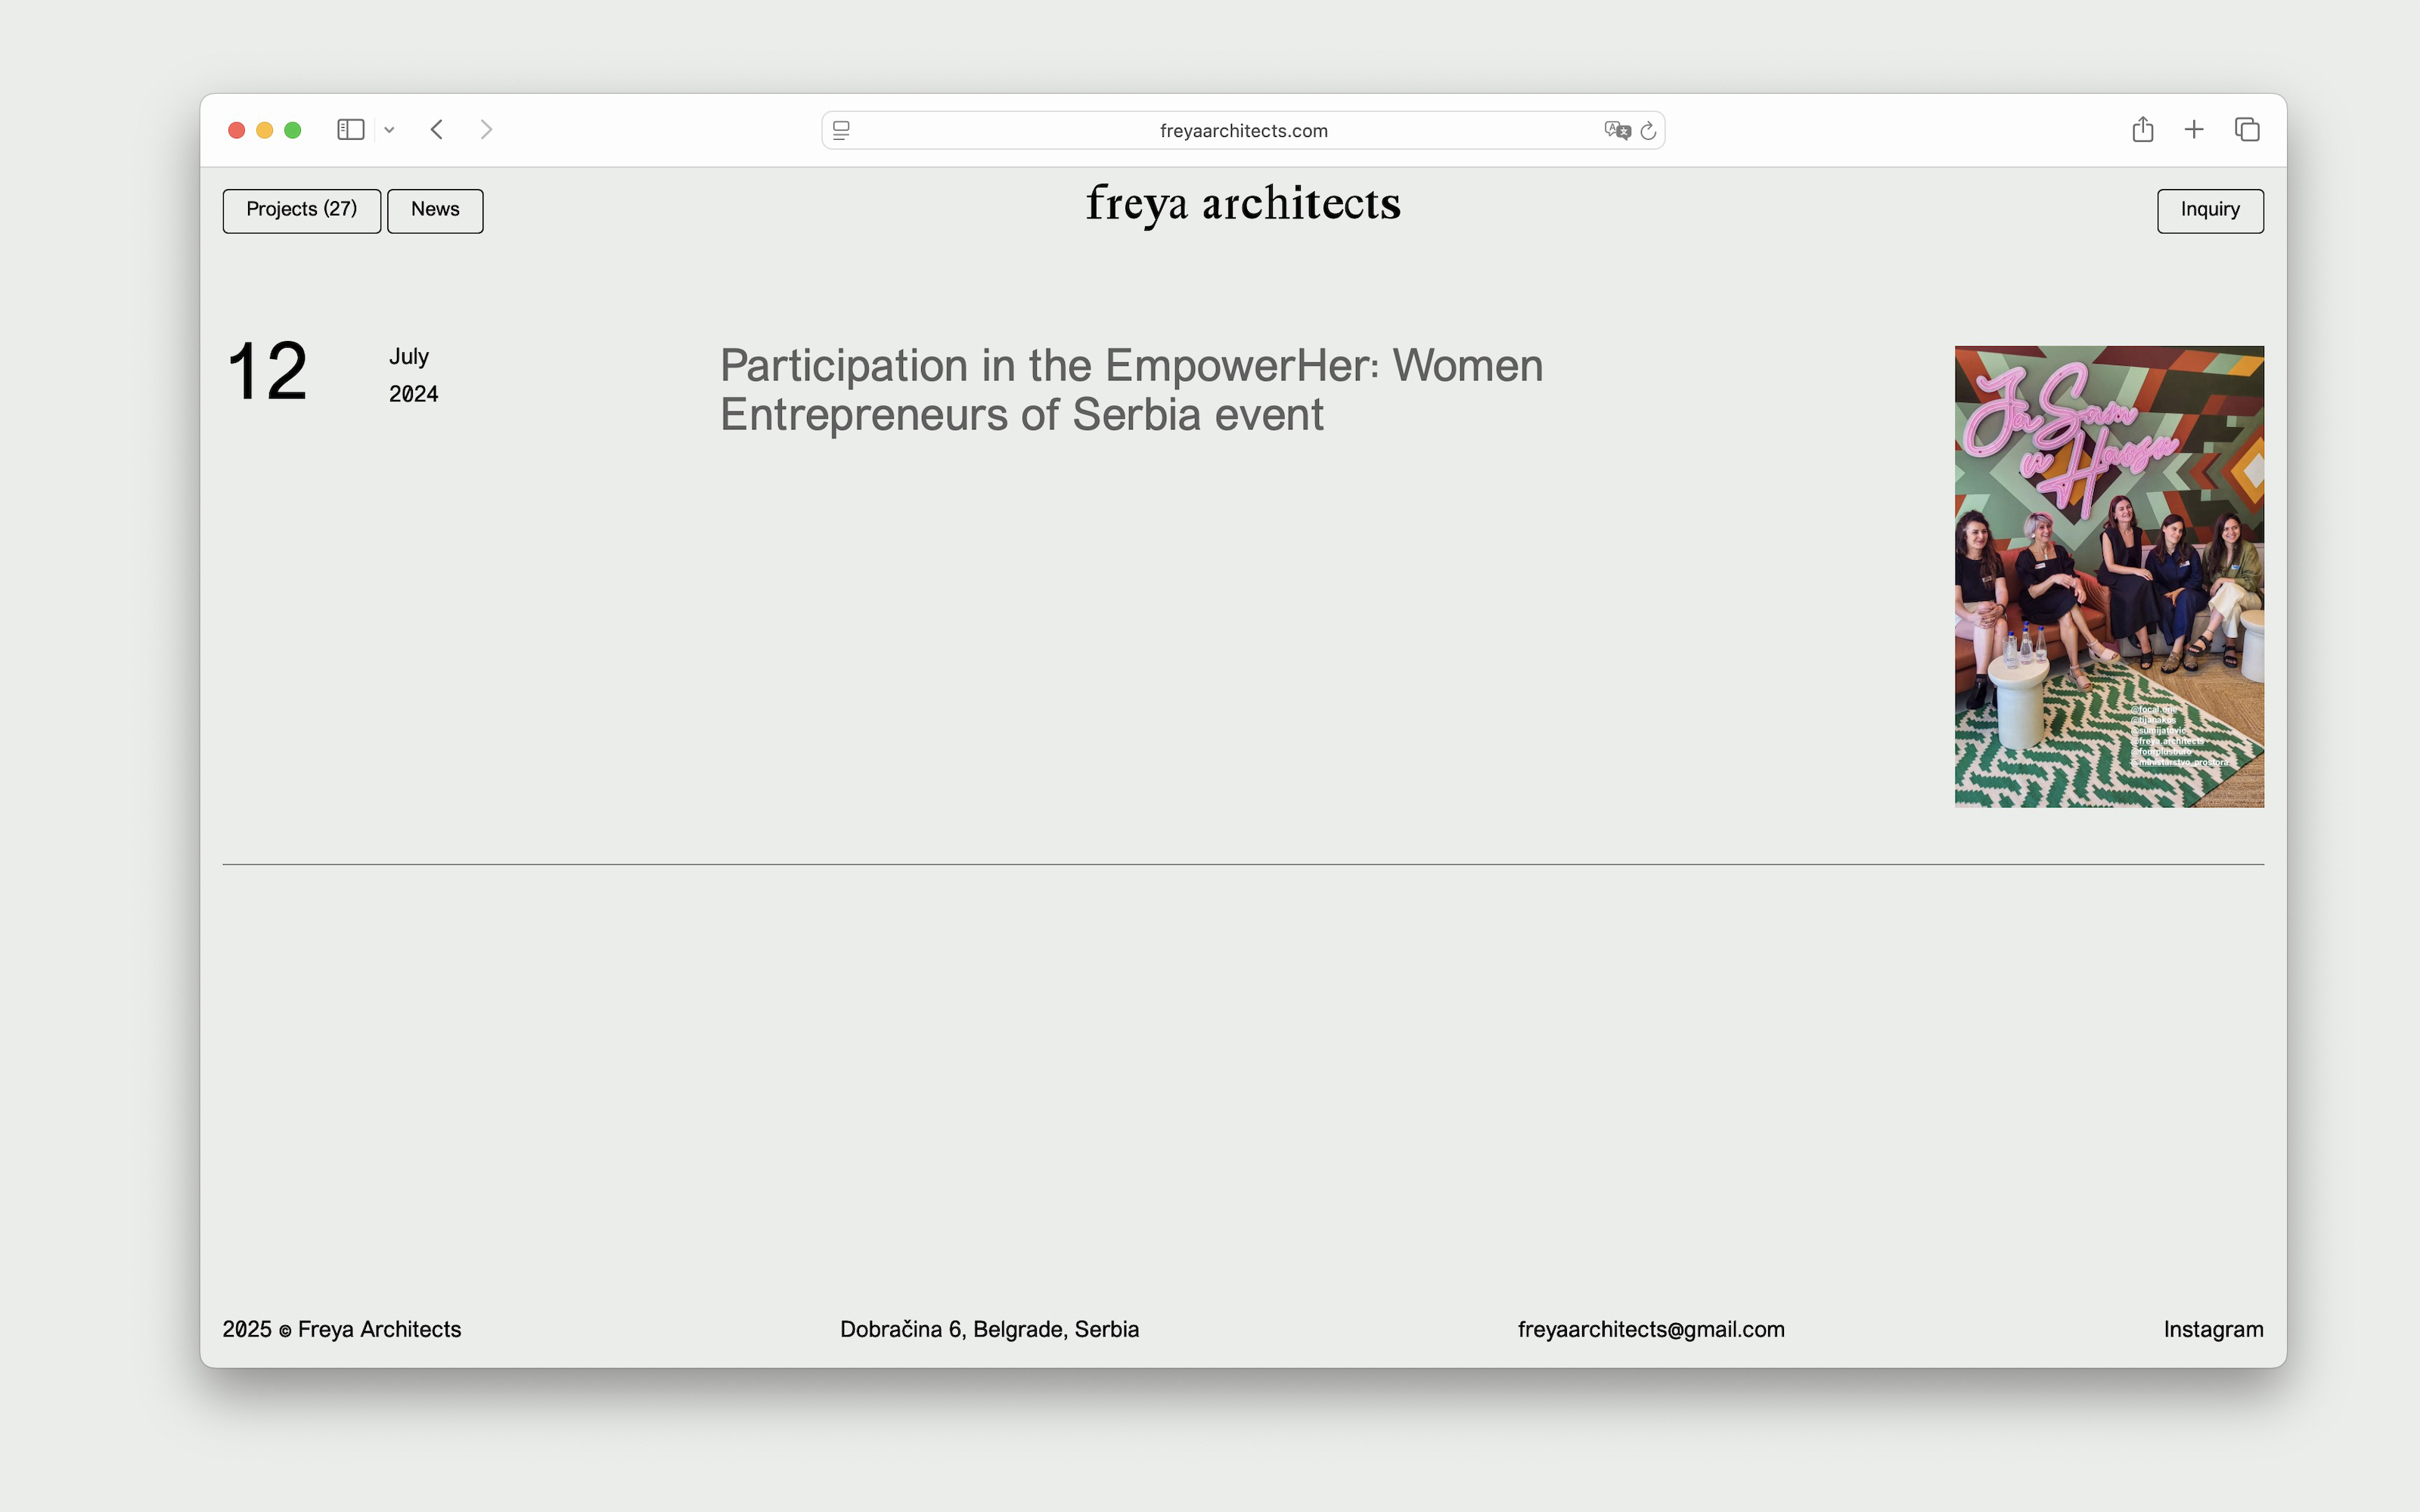Click the translate page icon

click(1616, 131)
